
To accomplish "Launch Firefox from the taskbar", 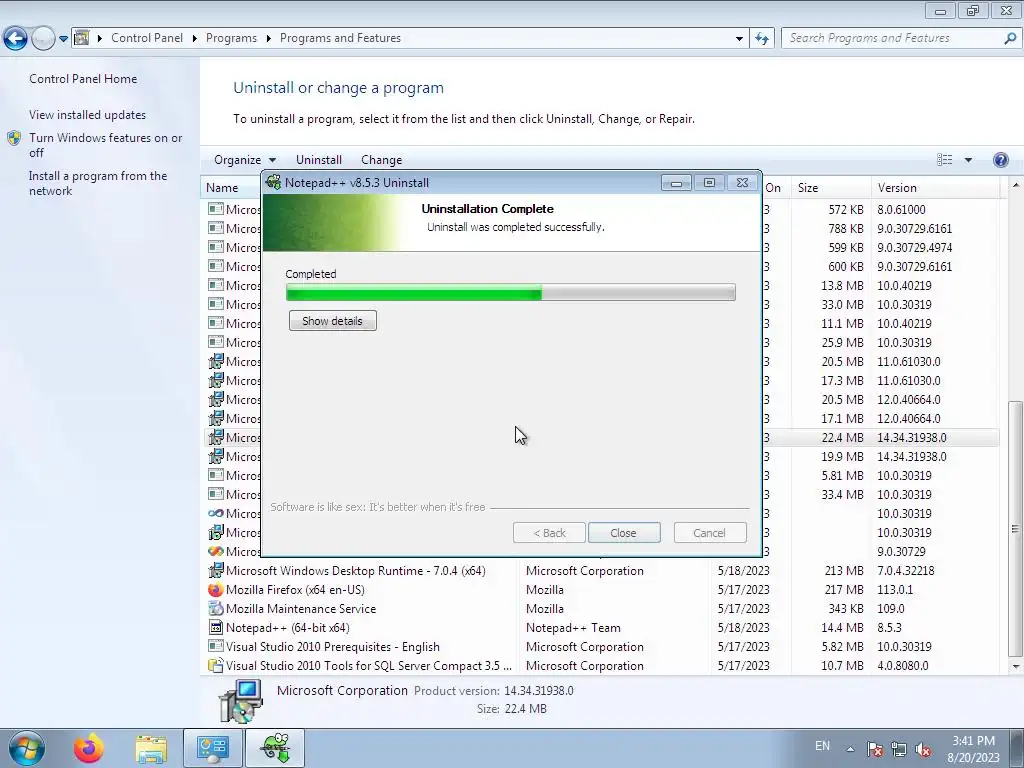I will click(x=89, y=748).
